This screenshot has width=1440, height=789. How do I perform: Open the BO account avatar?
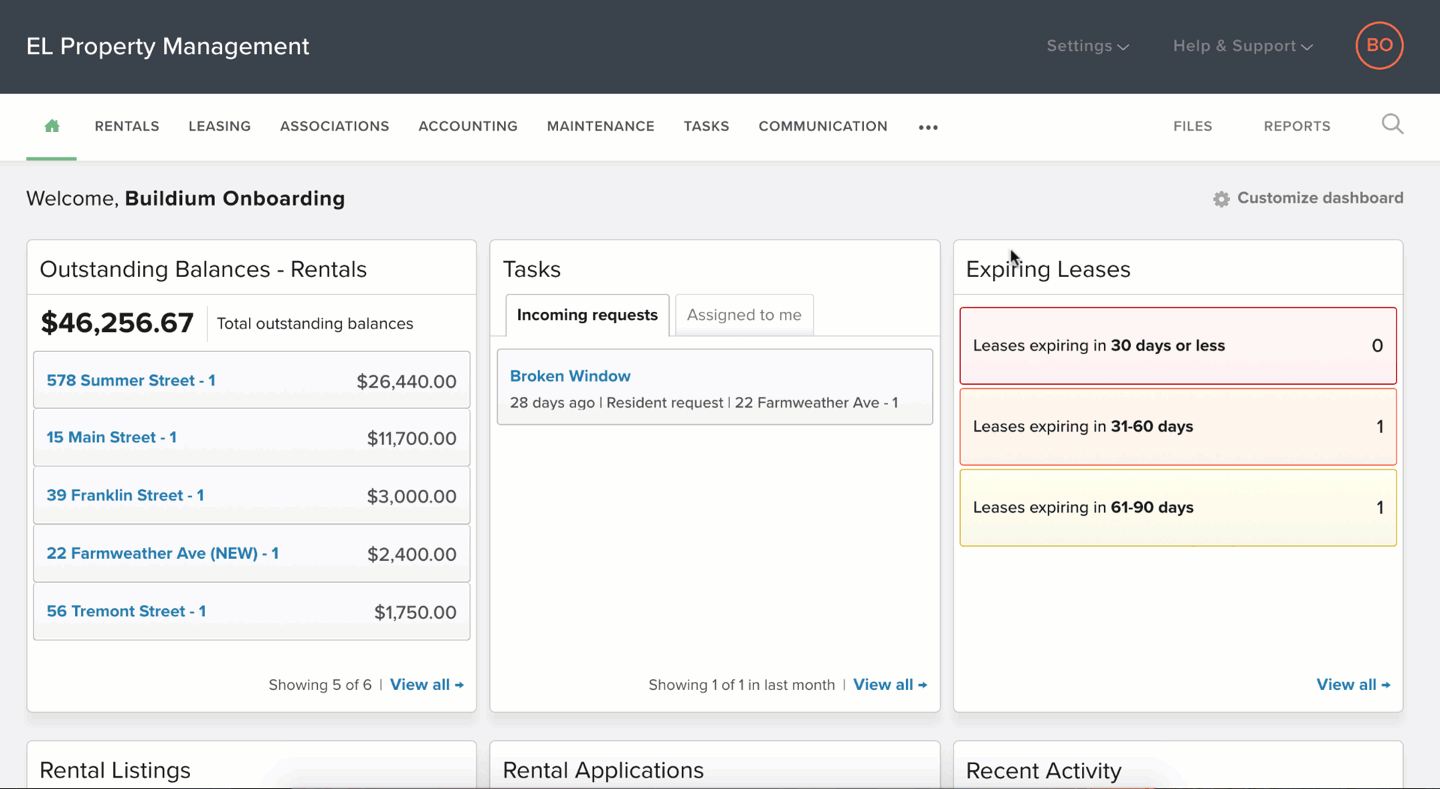coord(1379,45)
